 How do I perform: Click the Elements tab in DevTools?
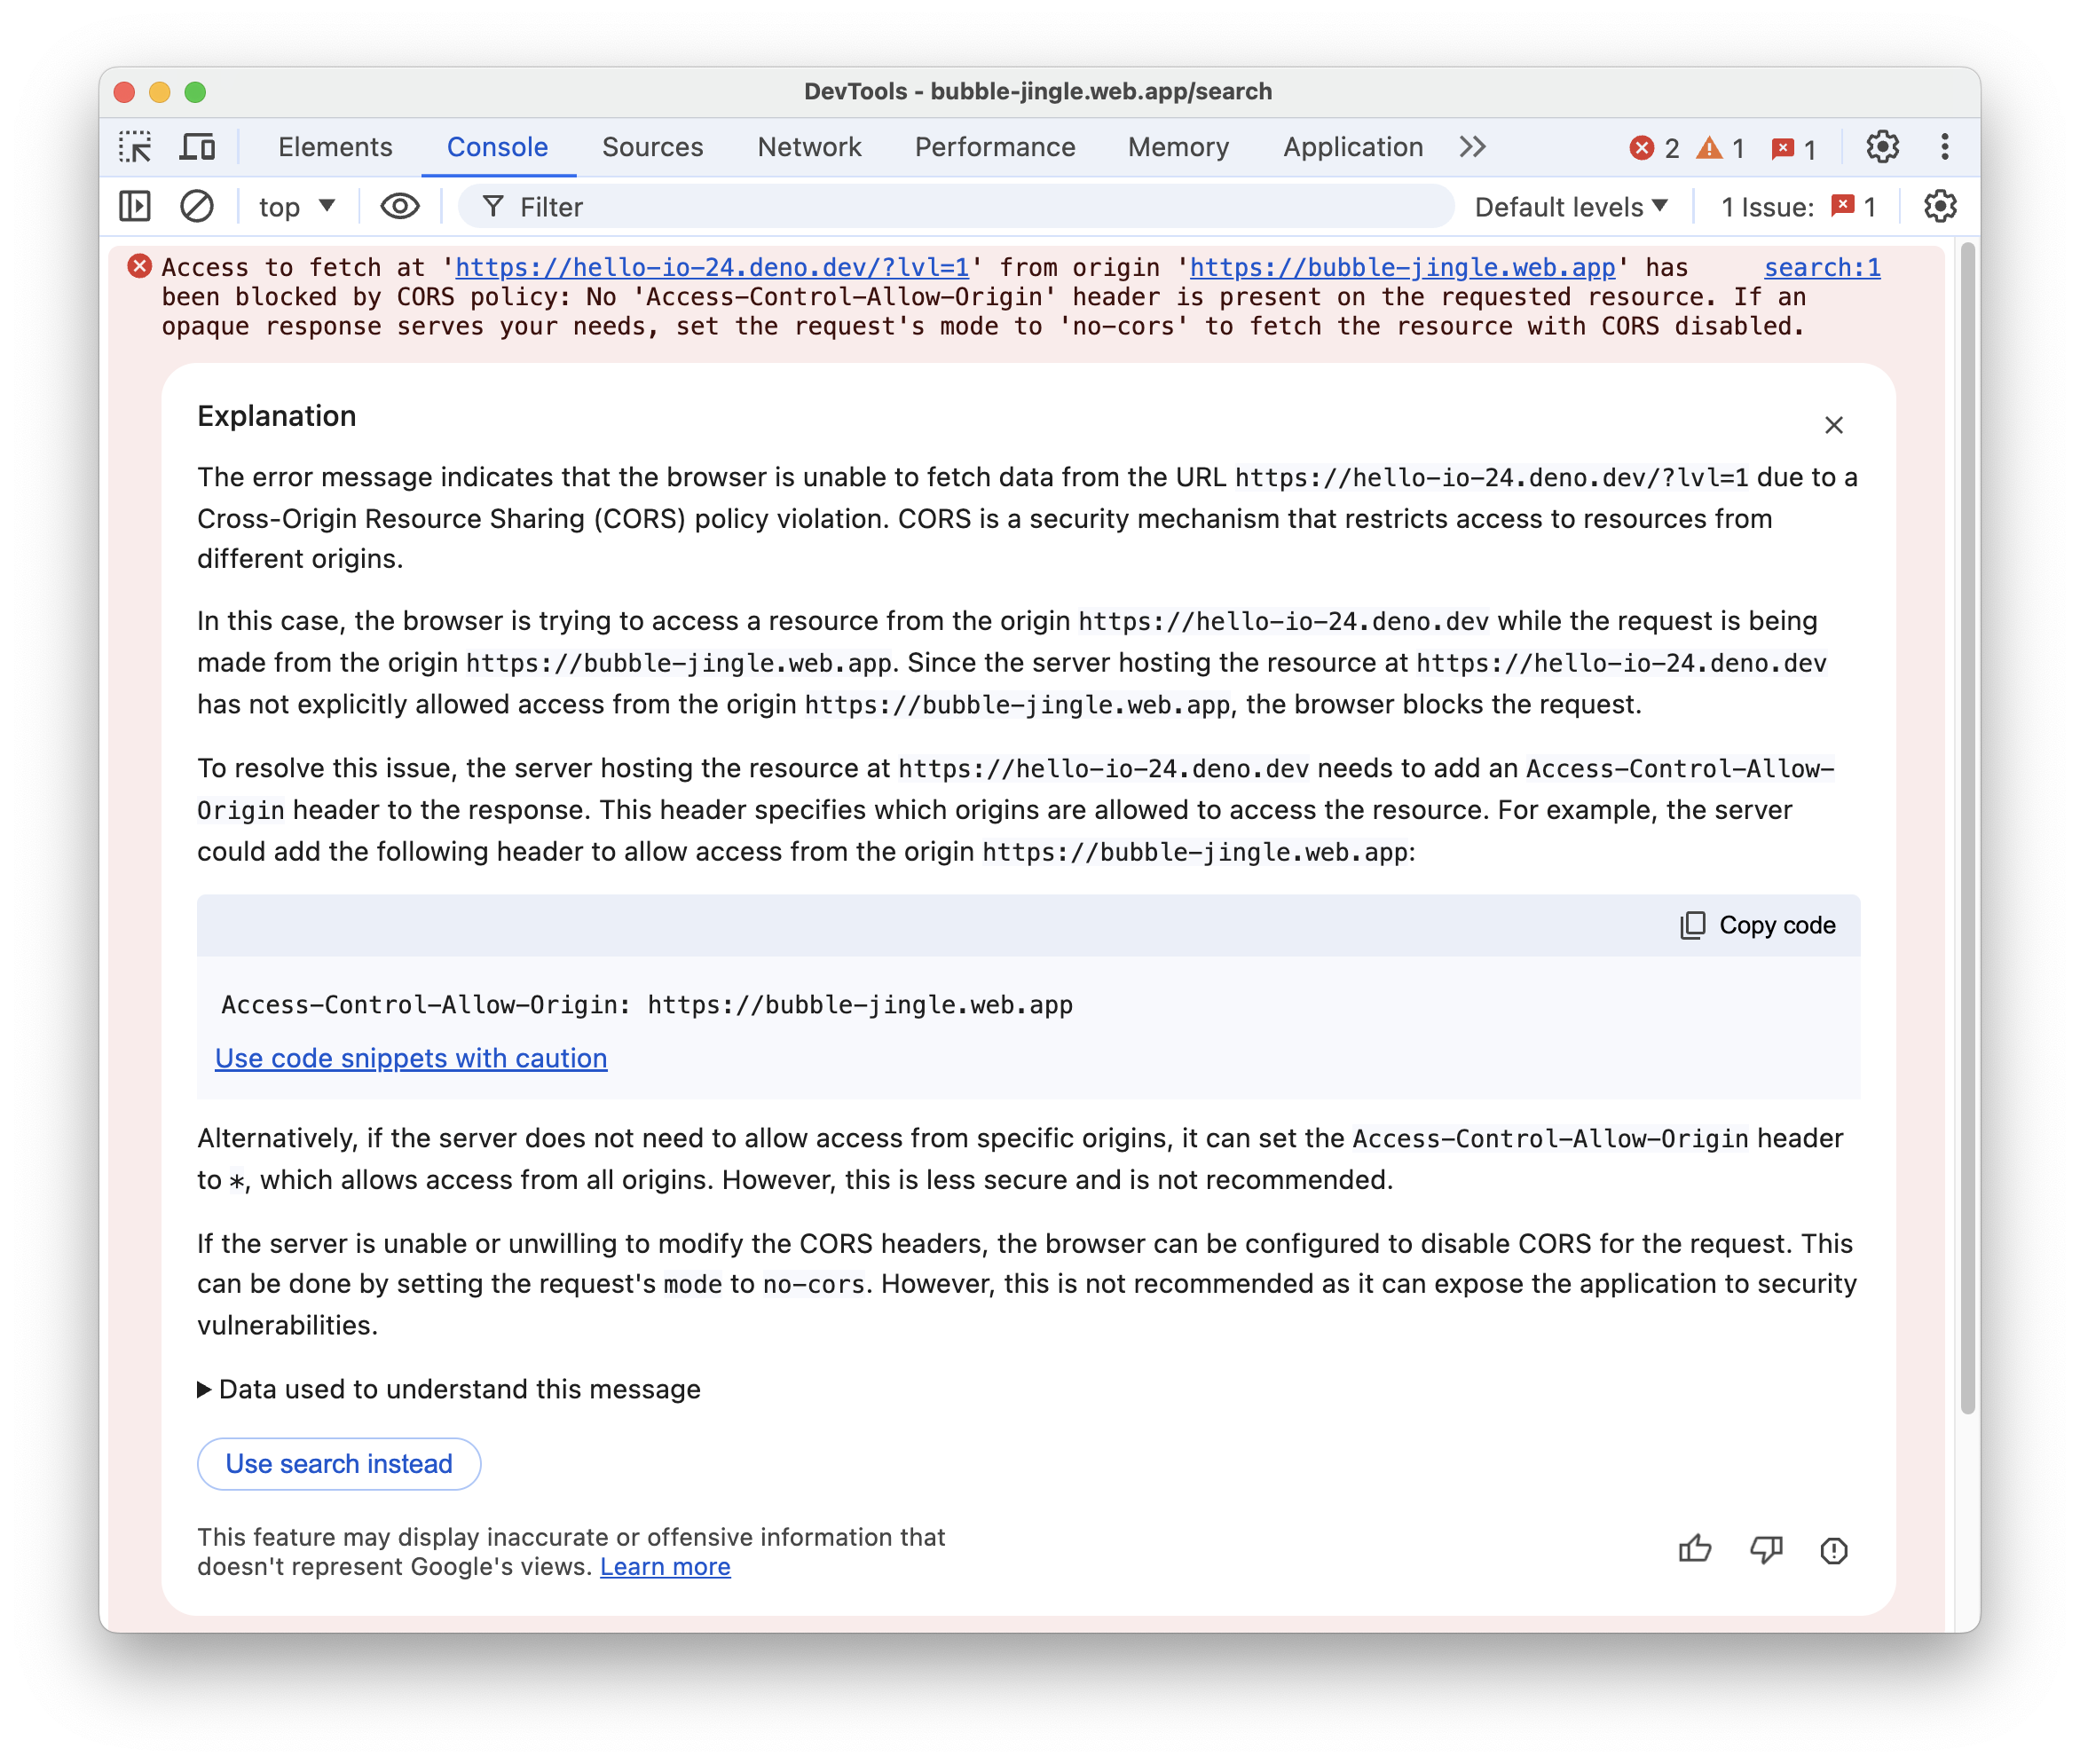point(335,147)
